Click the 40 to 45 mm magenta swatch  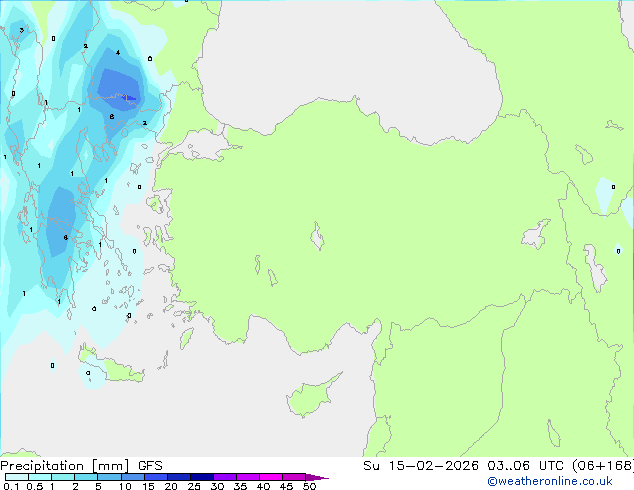coord(271,477)
